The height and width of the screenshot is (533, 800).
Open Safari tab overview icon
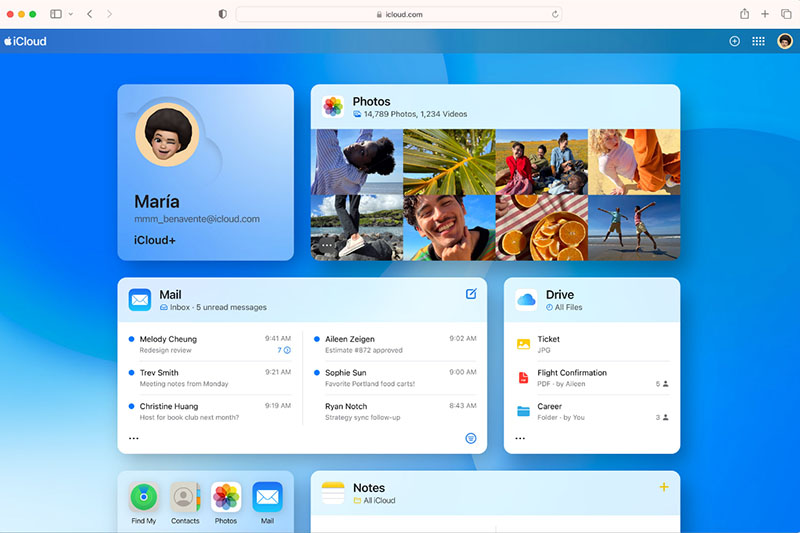click(x=786, y=14)
